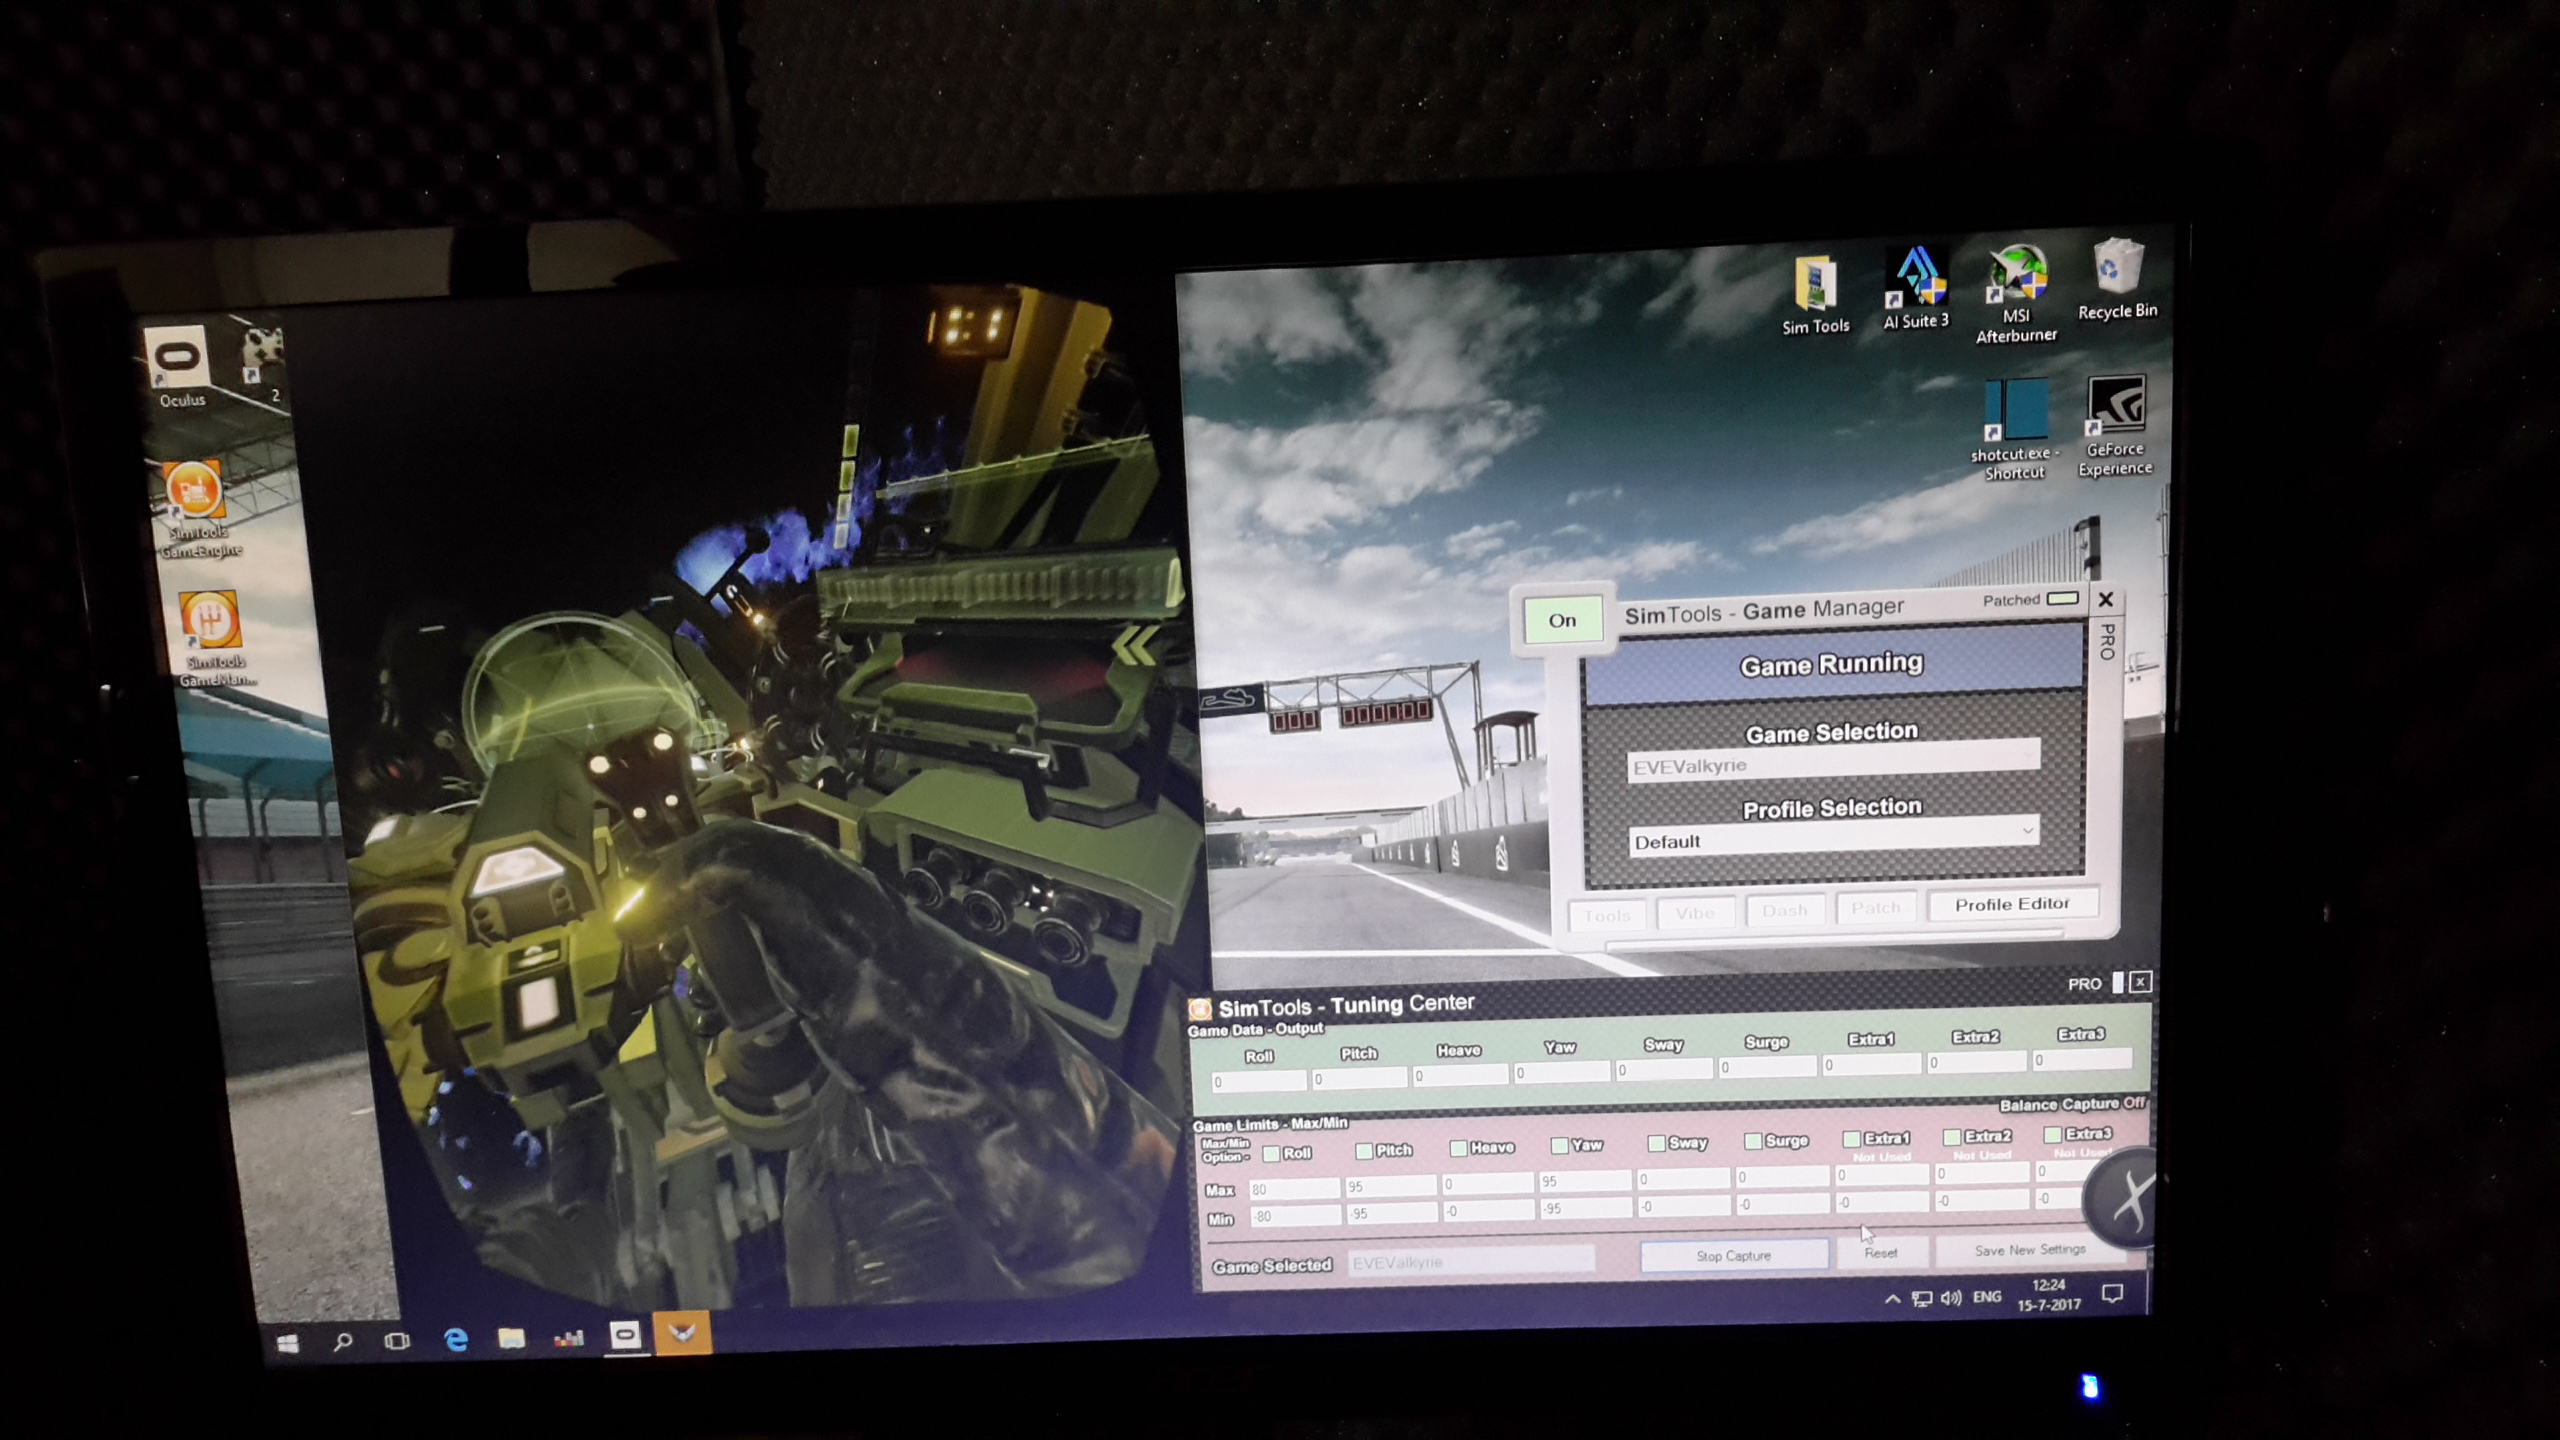Open the Patch tab in Game Manager
The width and height of the screenshot is (2560, 1440).
(1875, 907)
